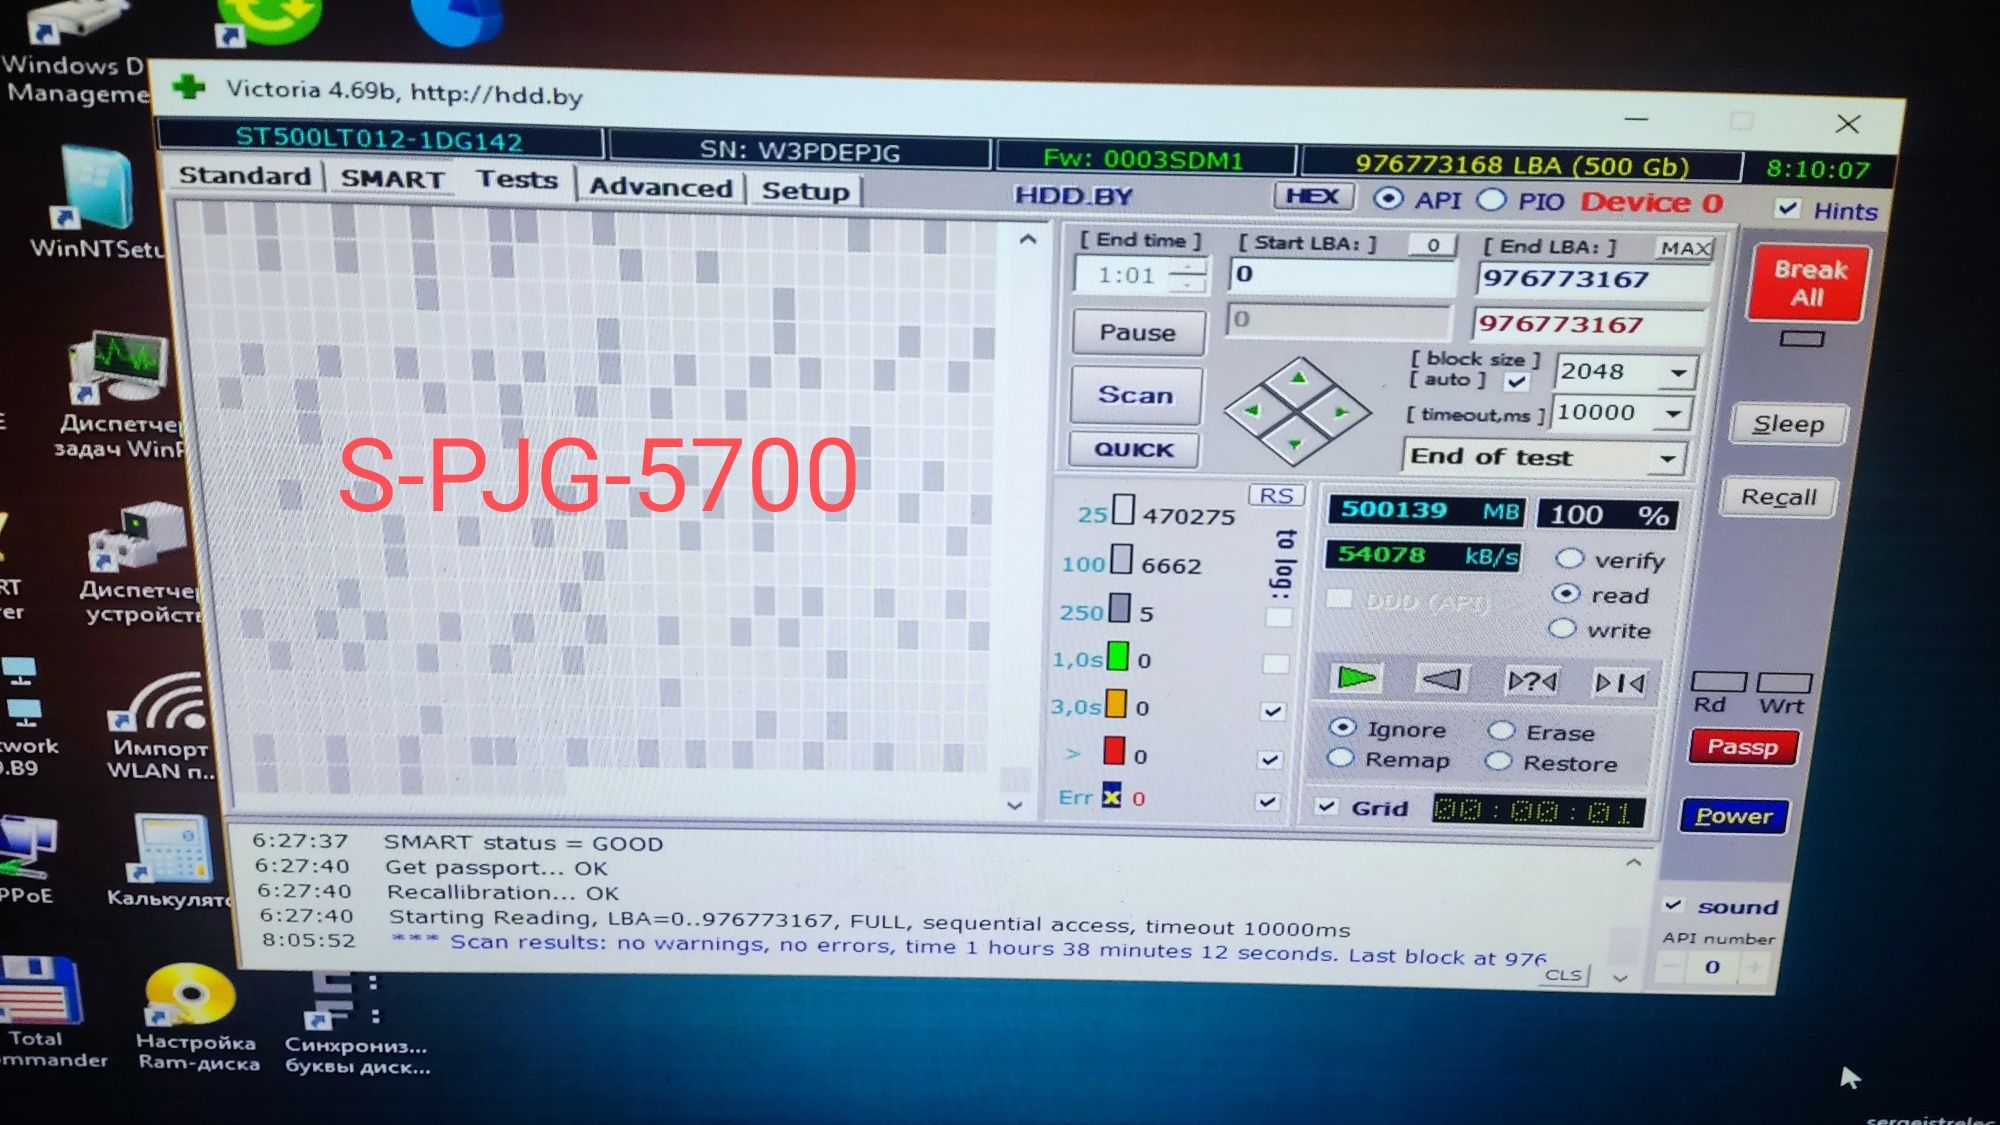
Task: Select the API mode radio button
Action: click(1387, 198)
